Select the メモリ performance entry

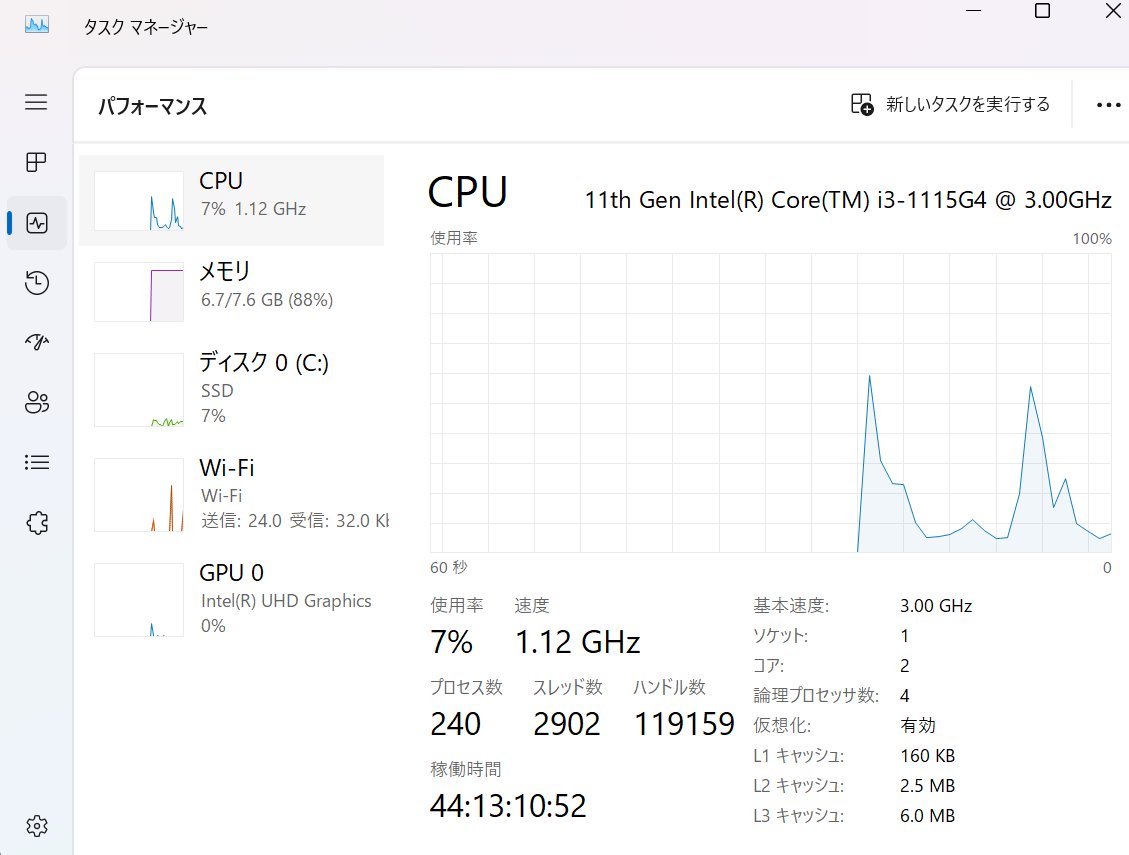tap(231, 291)
